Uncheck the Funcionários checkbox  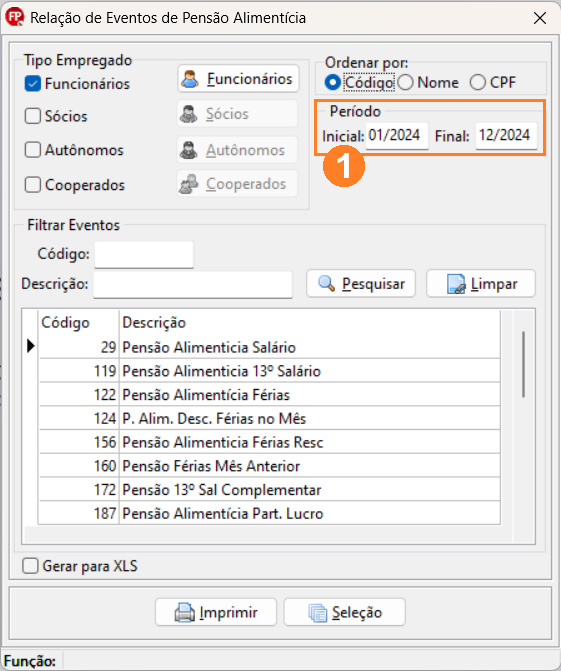(33, 83)
